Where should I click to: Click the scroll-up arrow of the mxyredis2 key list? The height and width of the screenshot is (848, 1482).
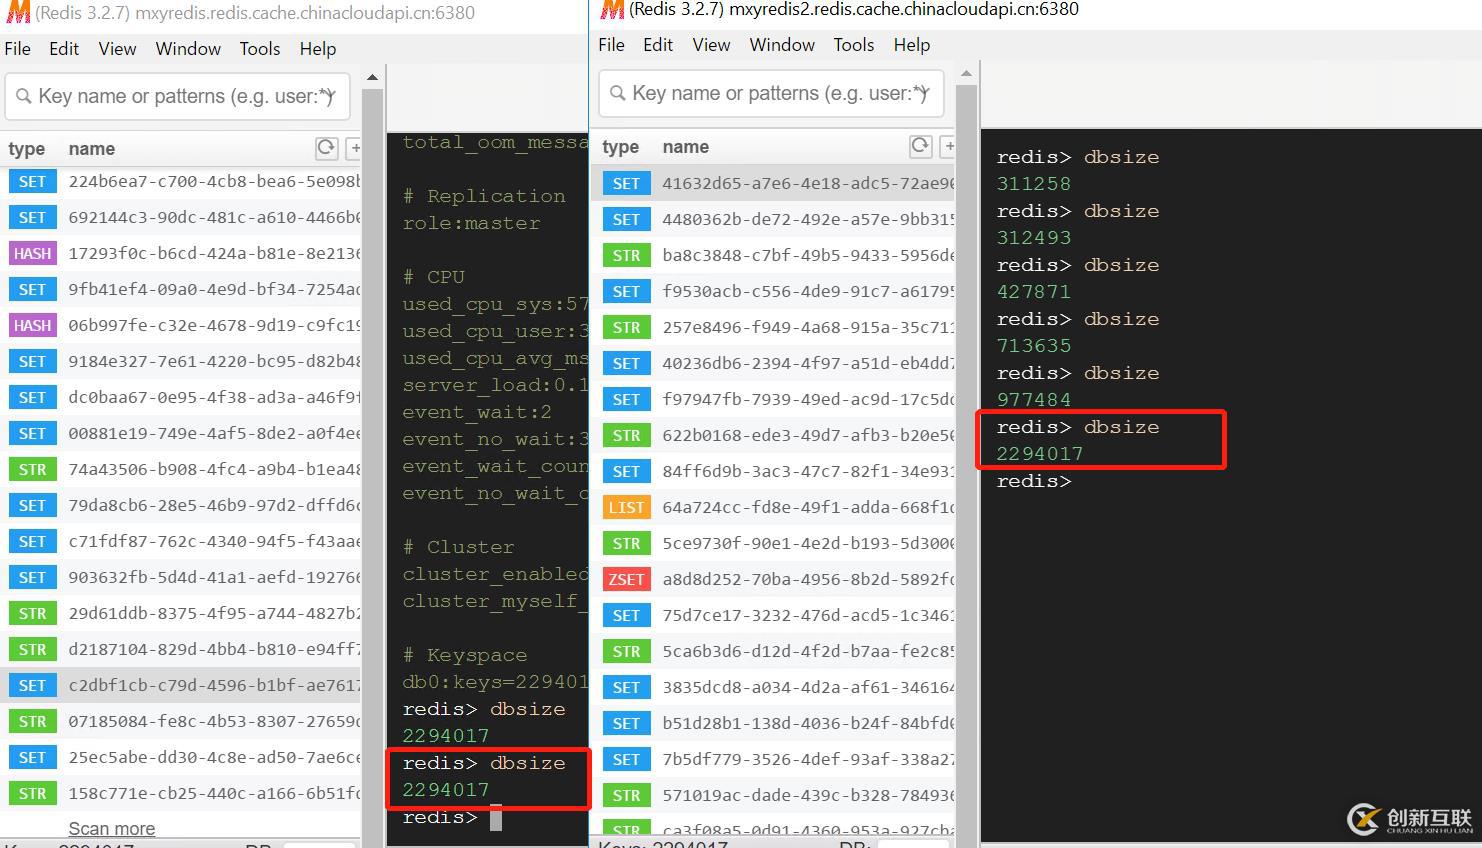pyautogui.click(x=966, y=73)
